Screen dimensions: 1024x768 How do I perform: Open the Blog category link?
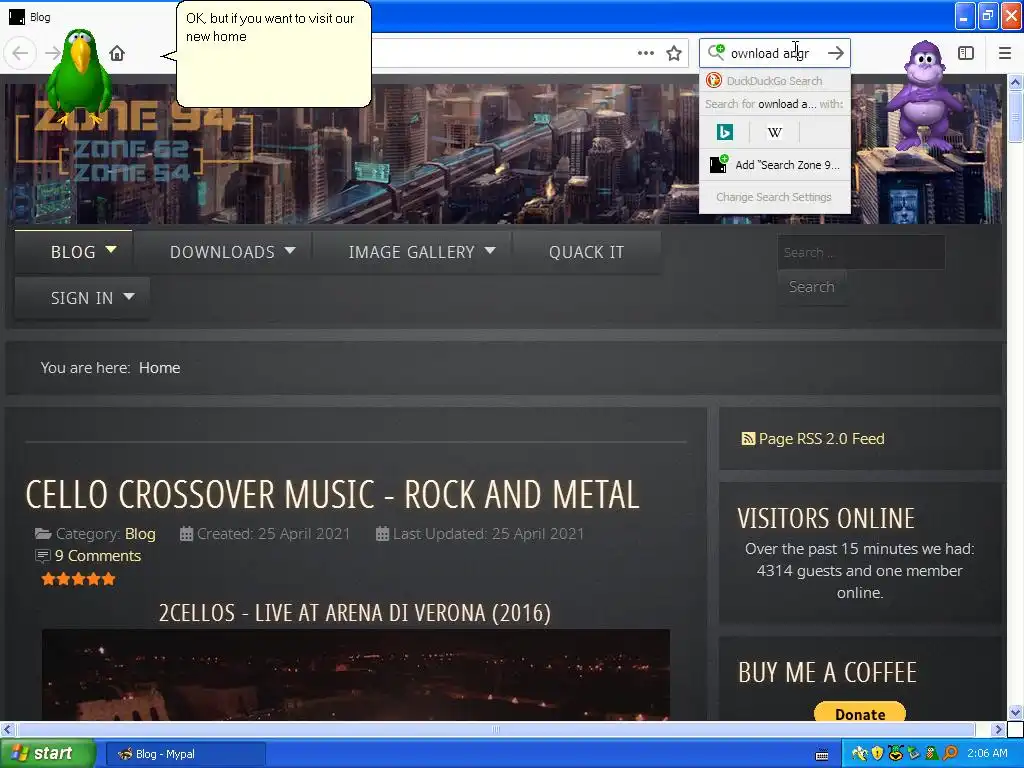tap(140, 534)
